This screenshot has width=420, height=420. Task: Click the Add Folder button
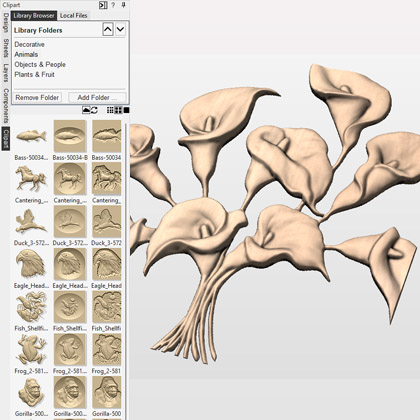[x=97, y=97]
